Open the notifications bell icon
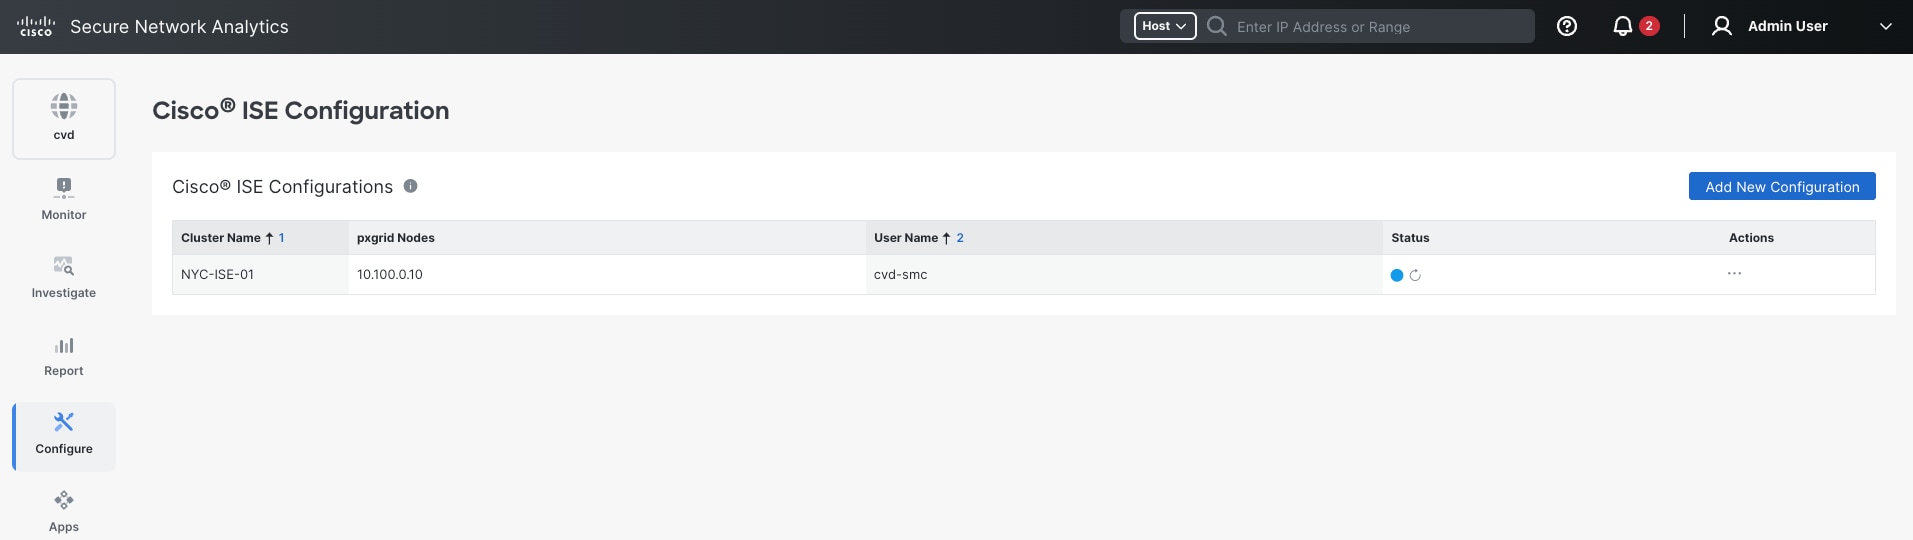1913x540 pixels. click(1623, 27)
